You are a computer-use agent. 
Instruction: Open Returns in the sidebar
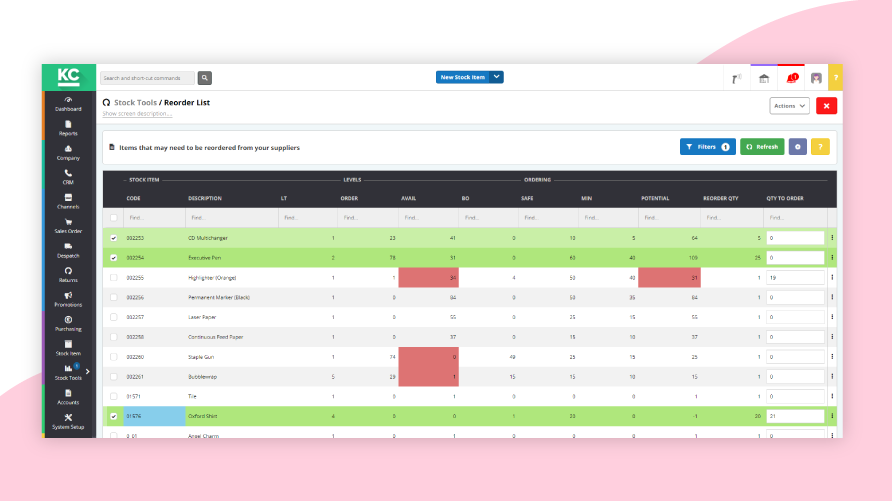pyautogui.click(x=68, y=275)
